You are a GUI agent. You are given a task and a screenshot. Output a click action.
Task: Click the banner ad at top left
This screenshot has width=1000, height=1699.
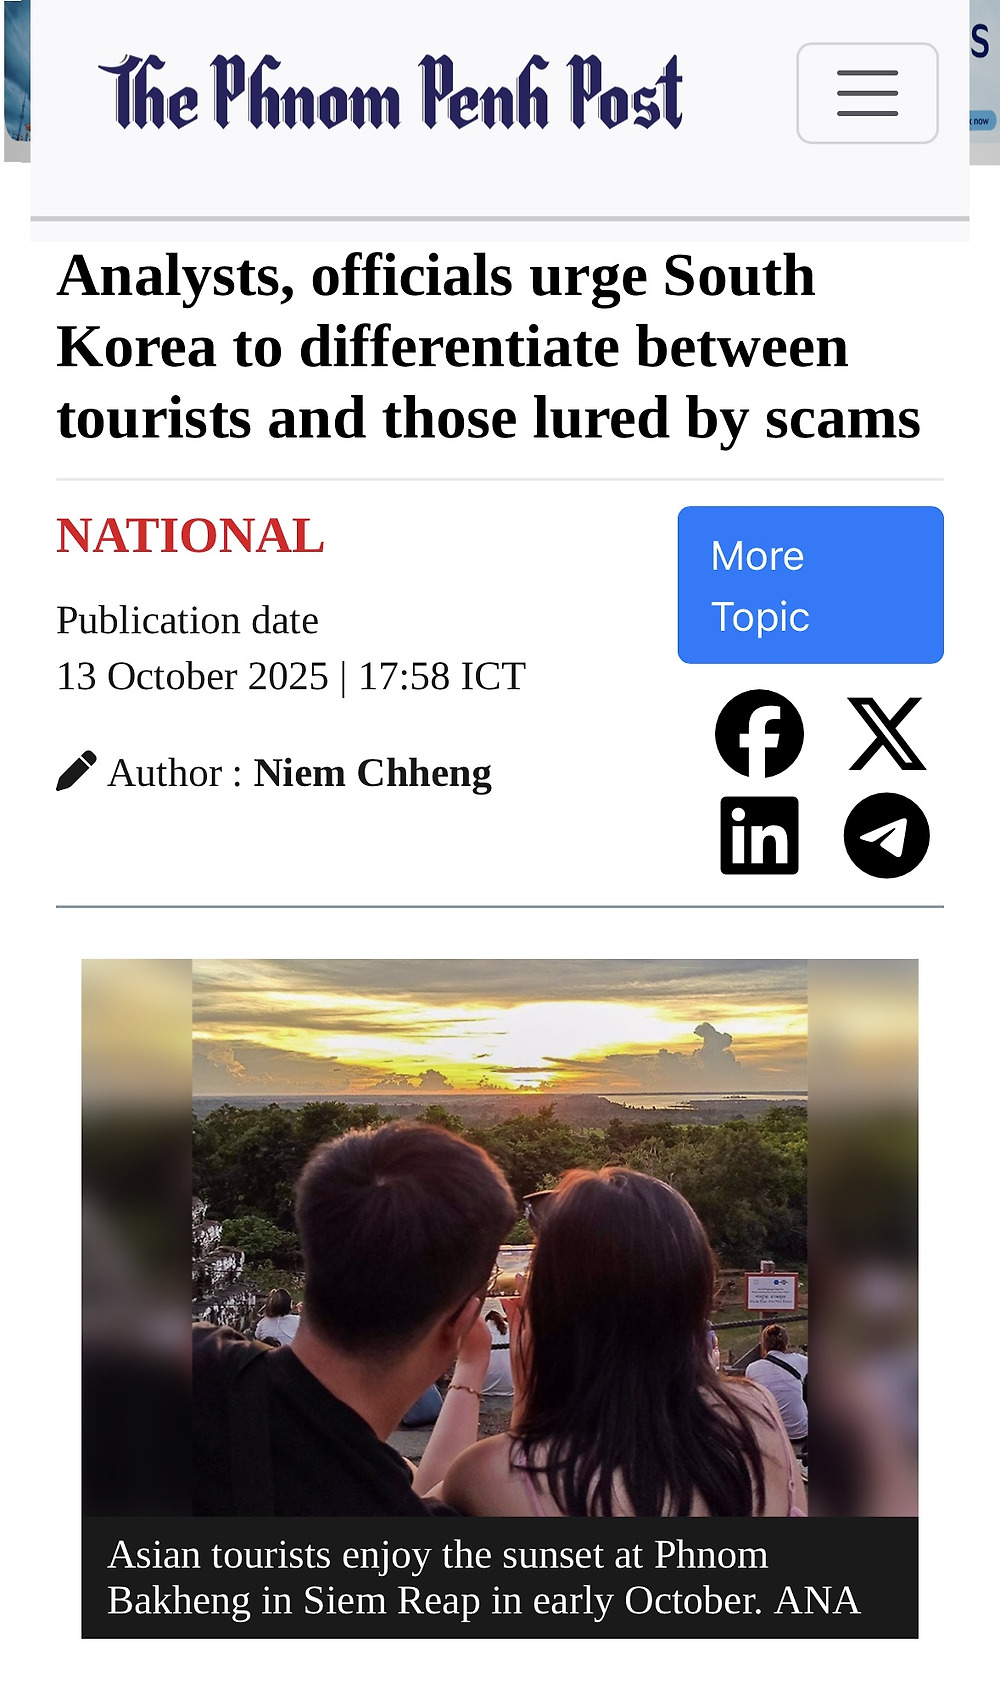pyautogui.click(x=17, y=80)
